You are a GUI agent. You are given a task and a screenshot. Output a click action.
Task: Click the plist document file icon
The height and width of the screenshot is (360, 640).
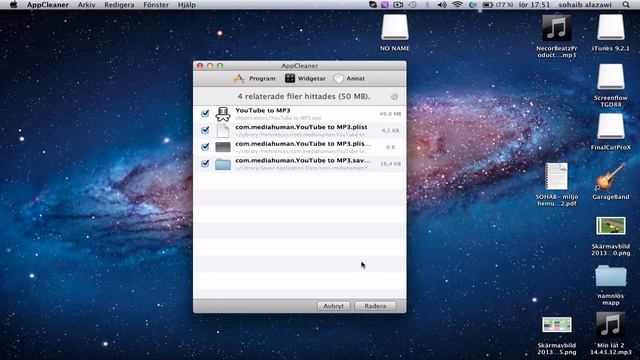coord(223,131)
